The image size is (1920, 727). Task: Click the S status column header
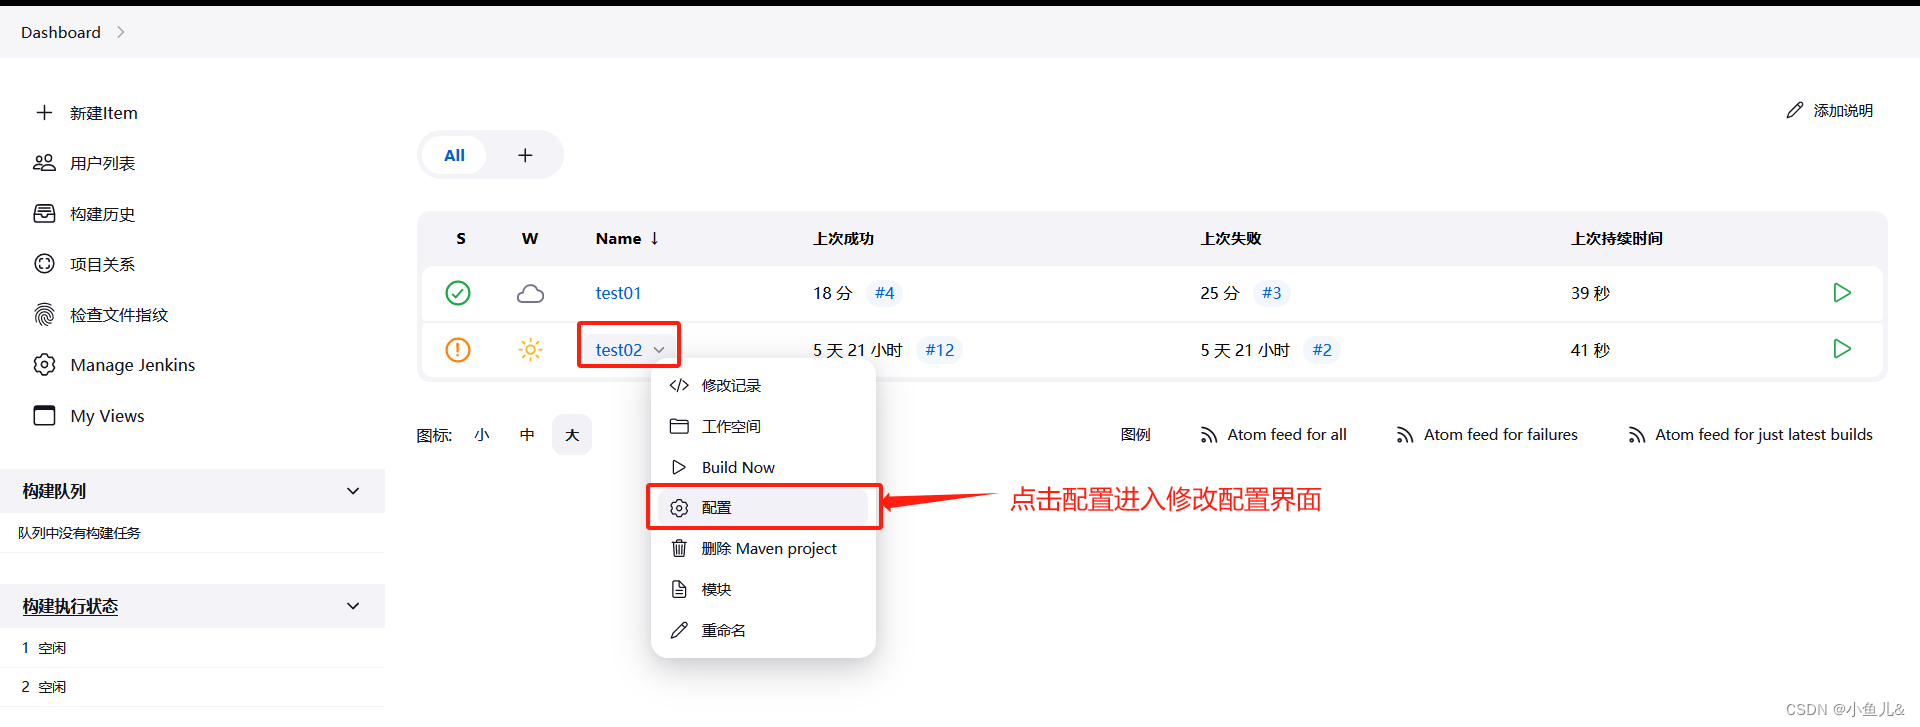[461, 238]
